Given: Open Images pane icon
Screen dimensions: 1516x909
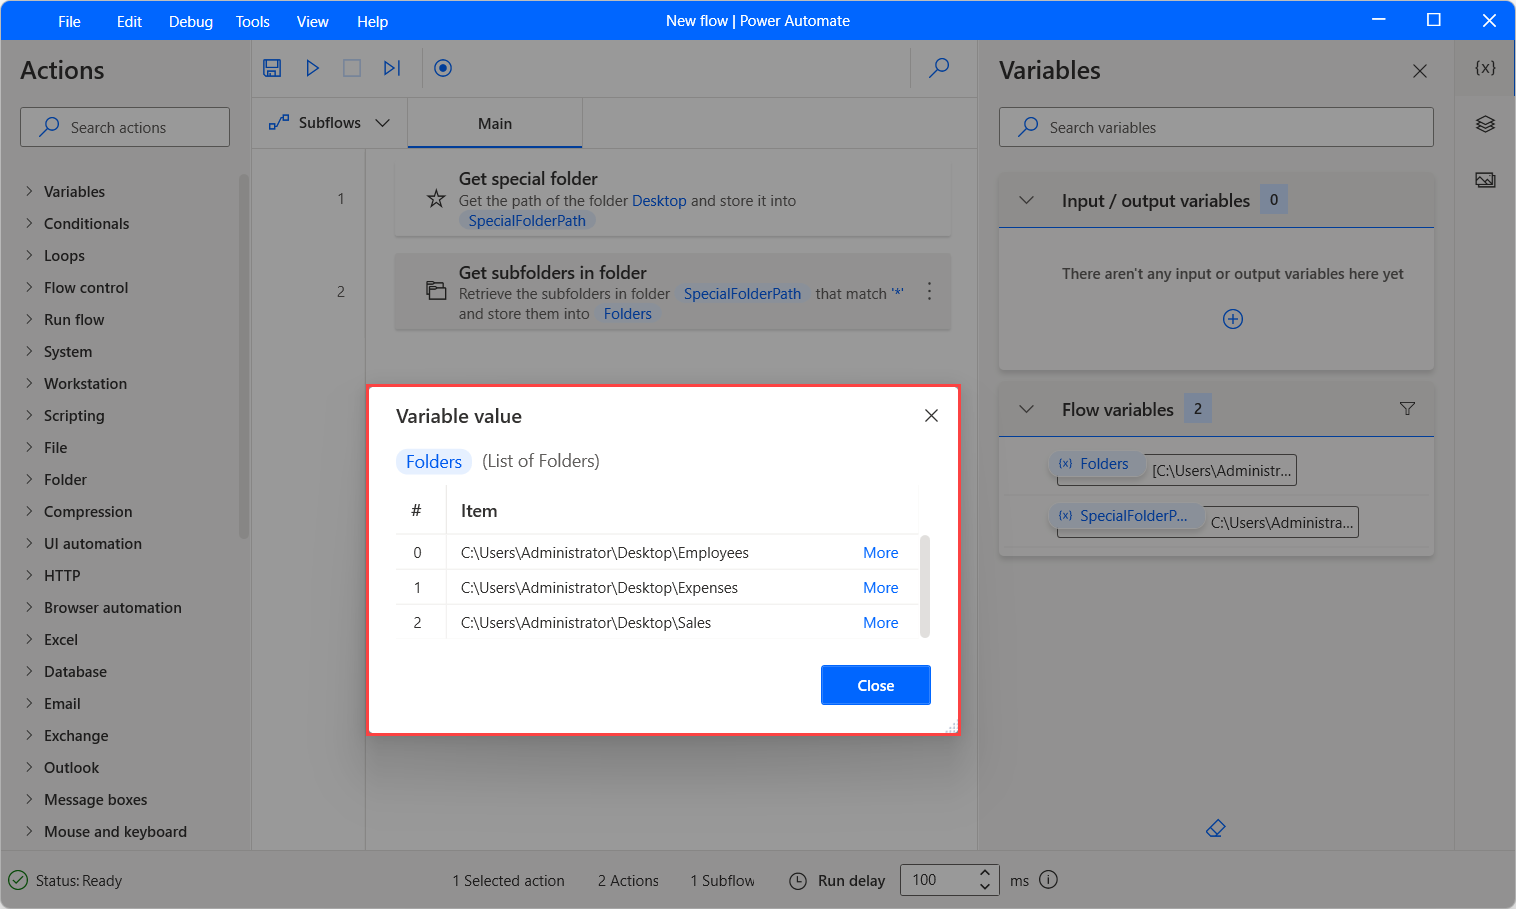Looking at the screenshot, I should tap(1485, 180).
